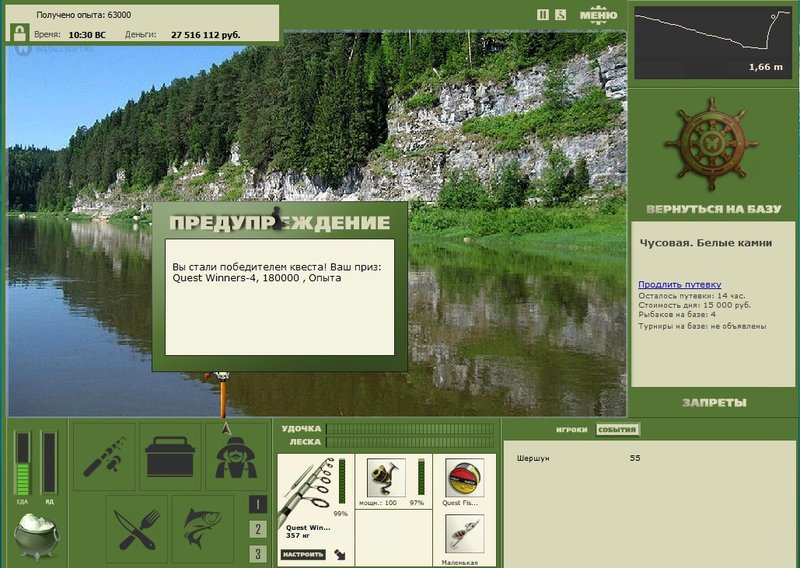Viewport: 800px width, 568px height.
Task: Click the Quest Fis... line spool thumbnail
Action: (464, 477)
